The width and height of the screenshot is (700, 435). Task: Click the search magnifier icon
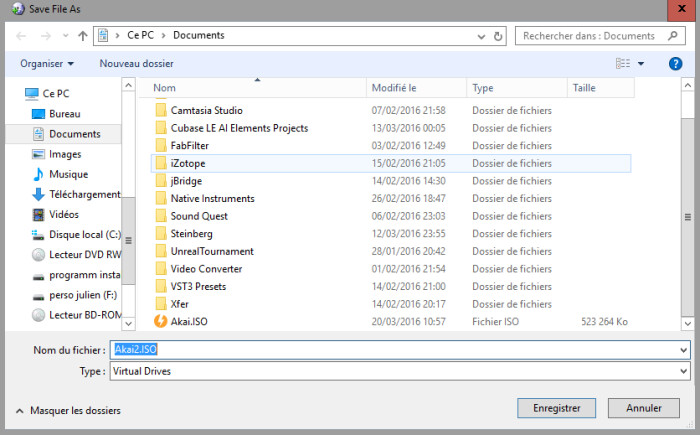point(673,36)
